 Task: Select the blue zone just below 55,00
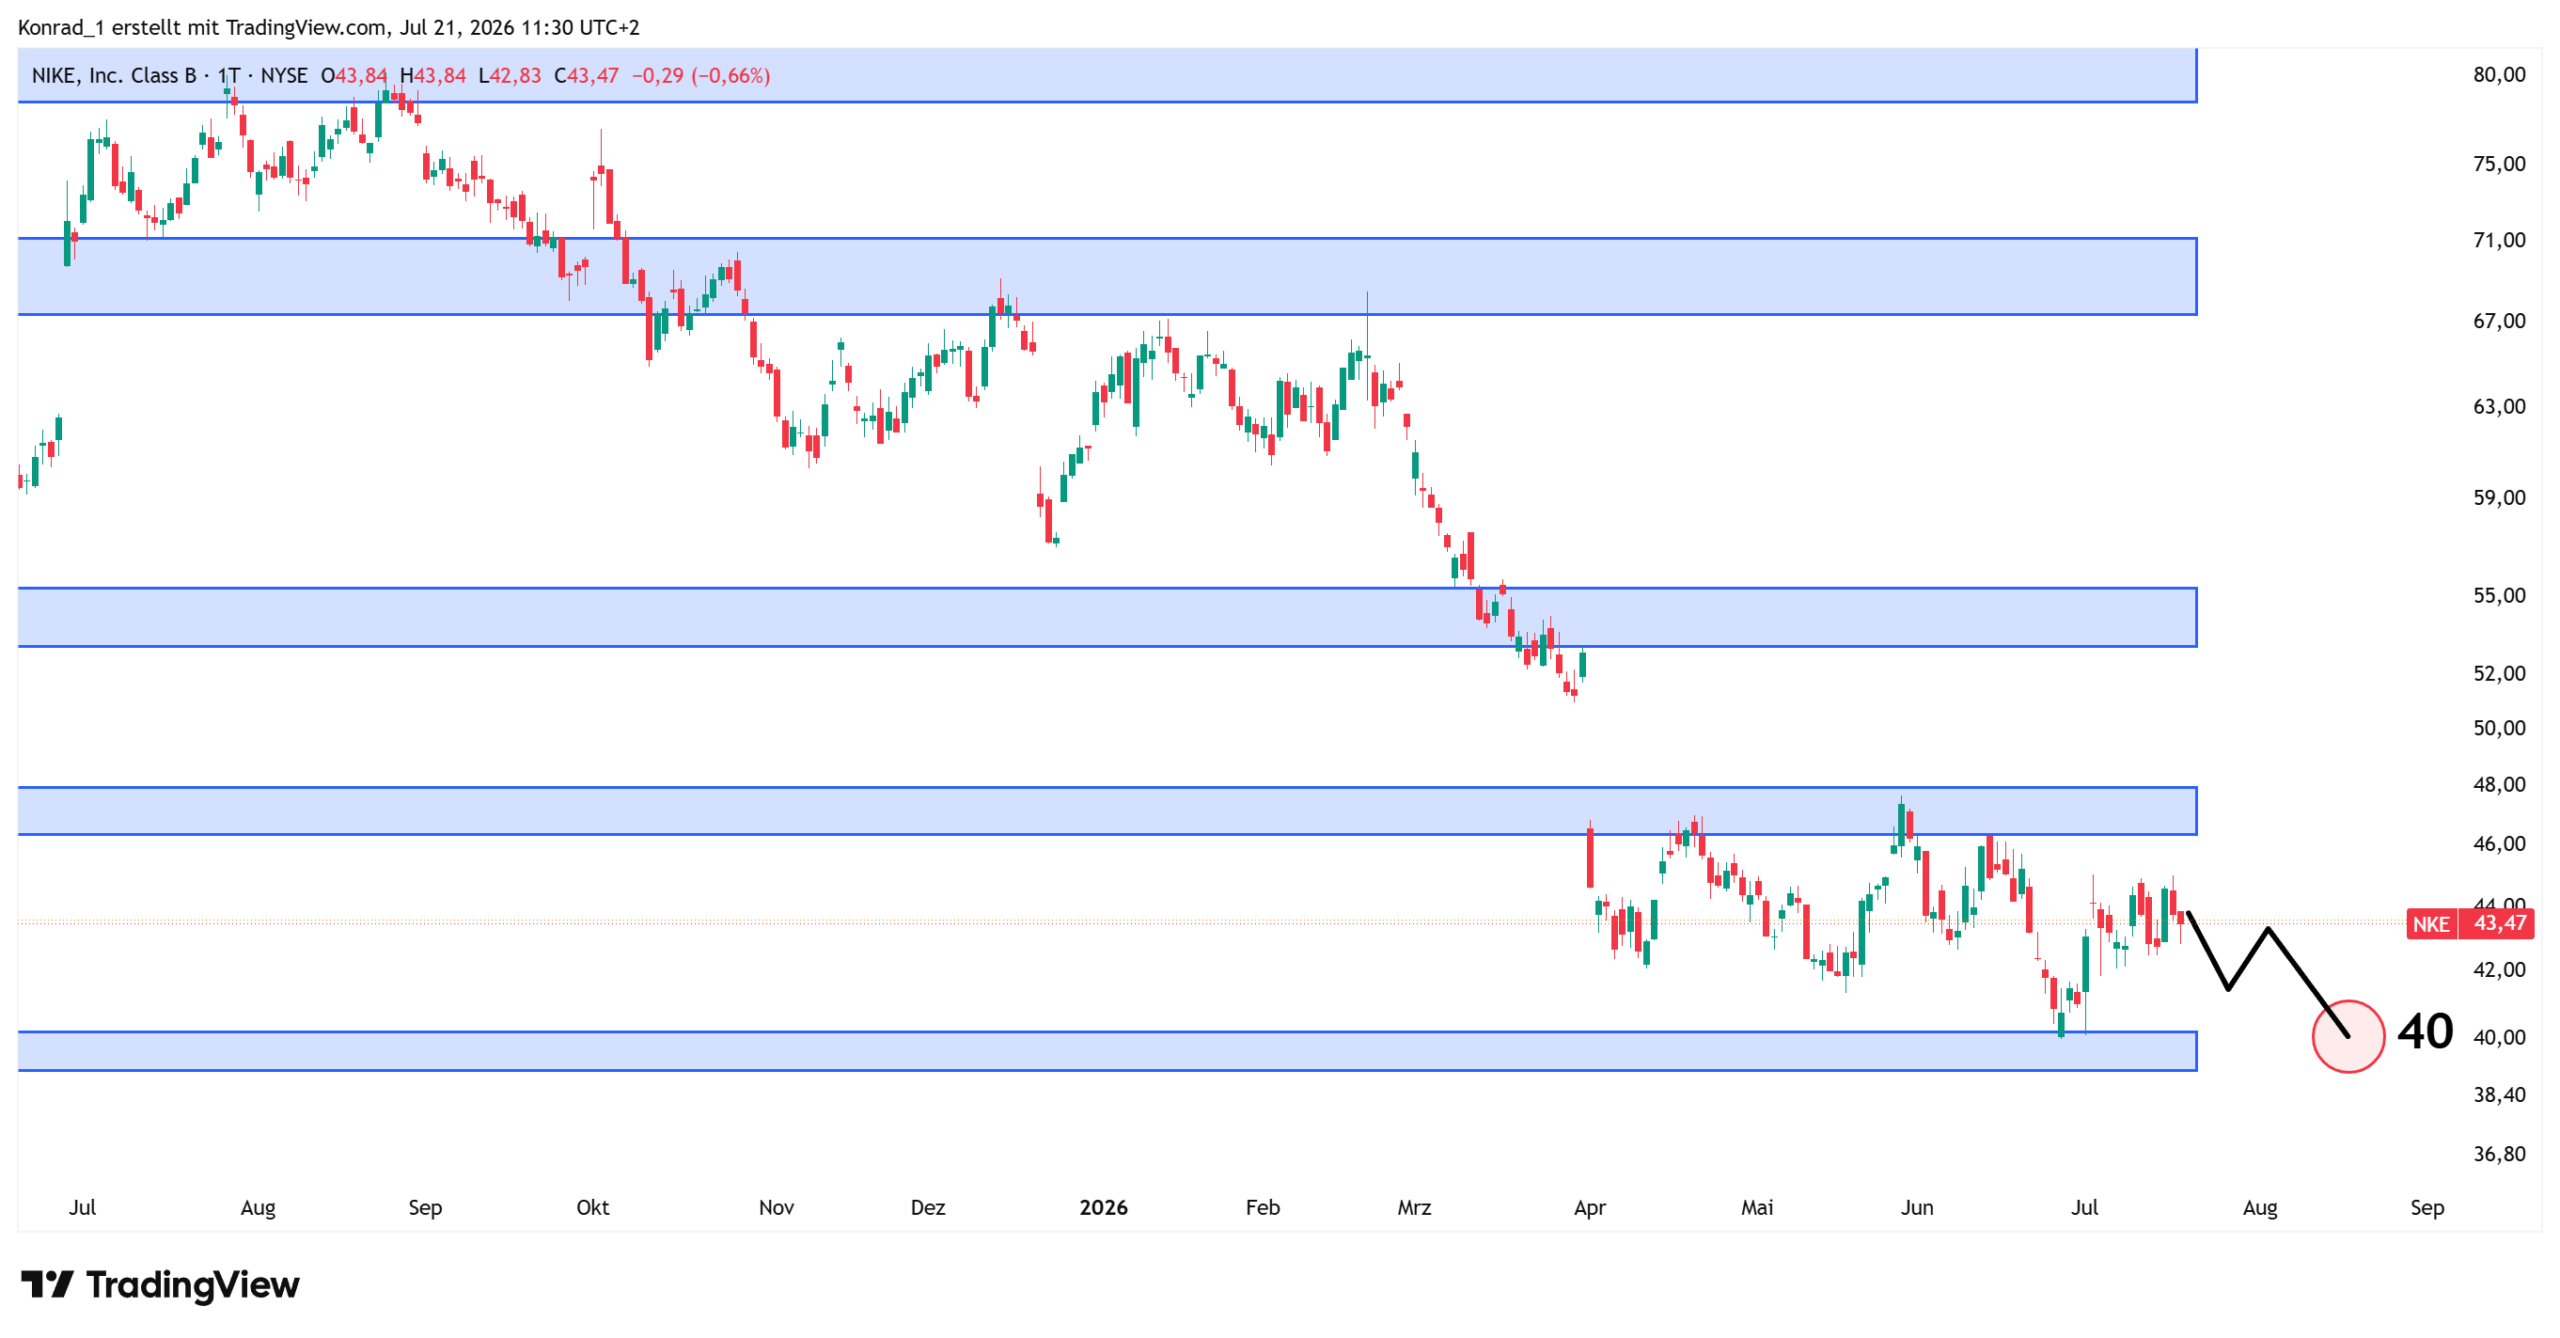coord(1107,617)
